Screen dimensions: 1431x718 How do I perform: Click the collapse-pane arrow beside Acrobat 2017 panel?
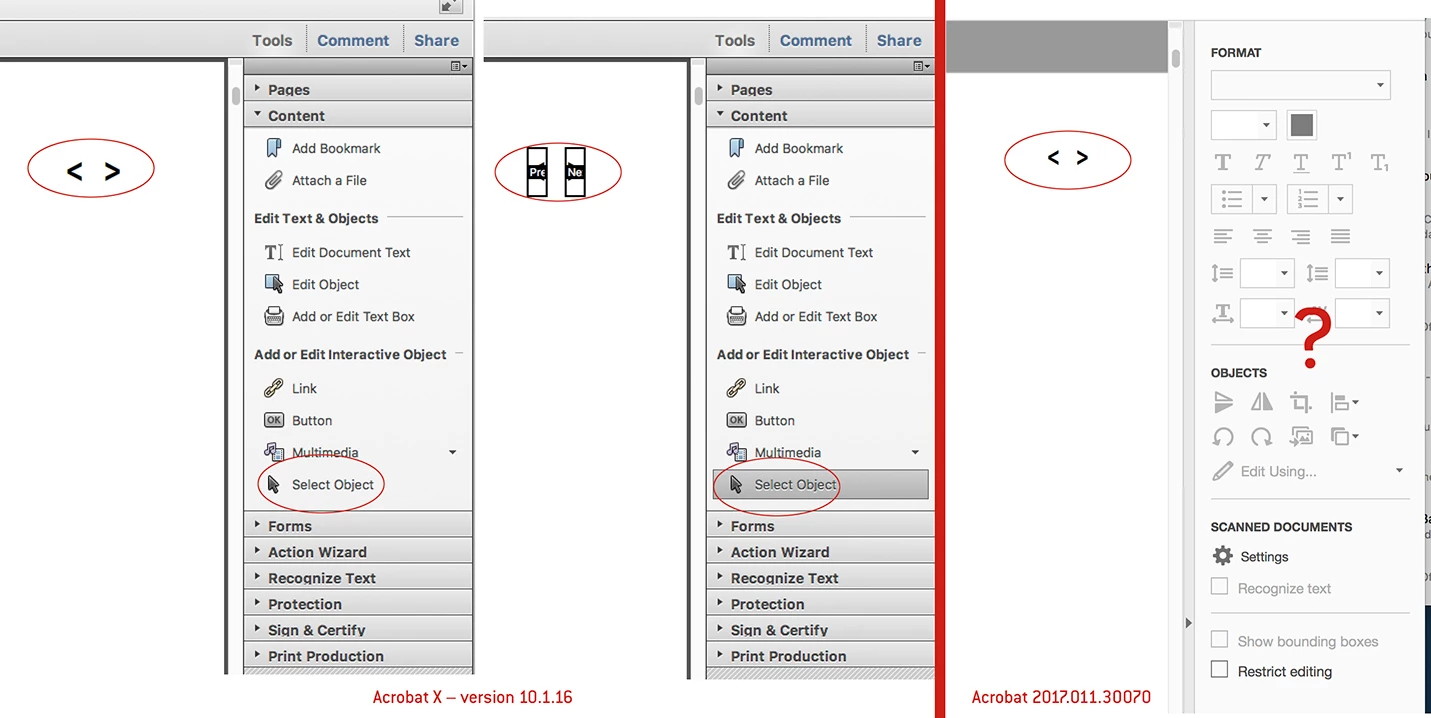[x=1188, y=623]
